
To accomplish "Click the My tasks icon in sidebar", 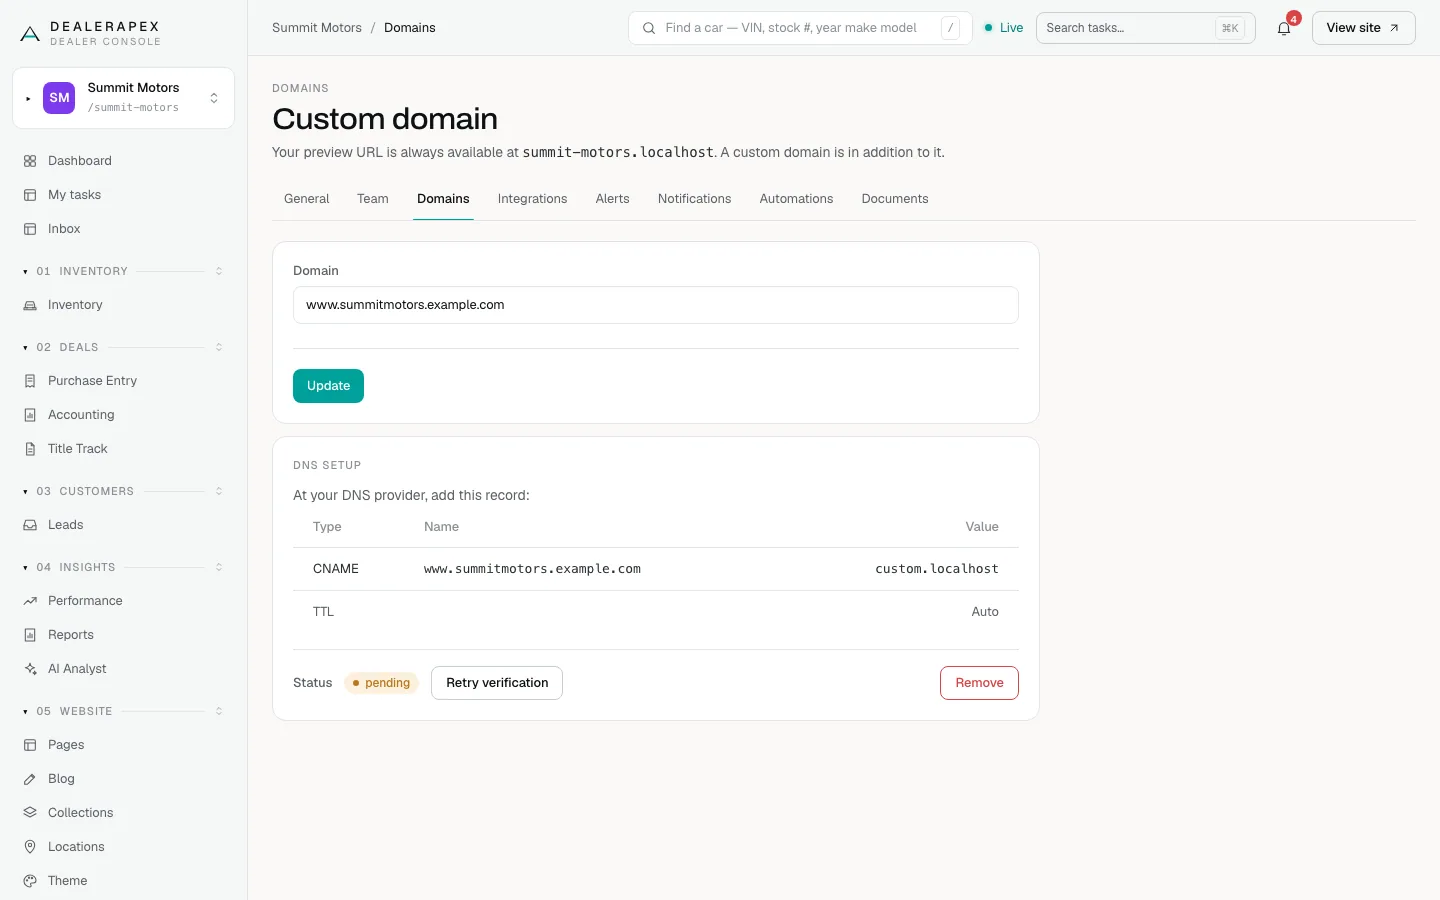I will tap(30, 195).
